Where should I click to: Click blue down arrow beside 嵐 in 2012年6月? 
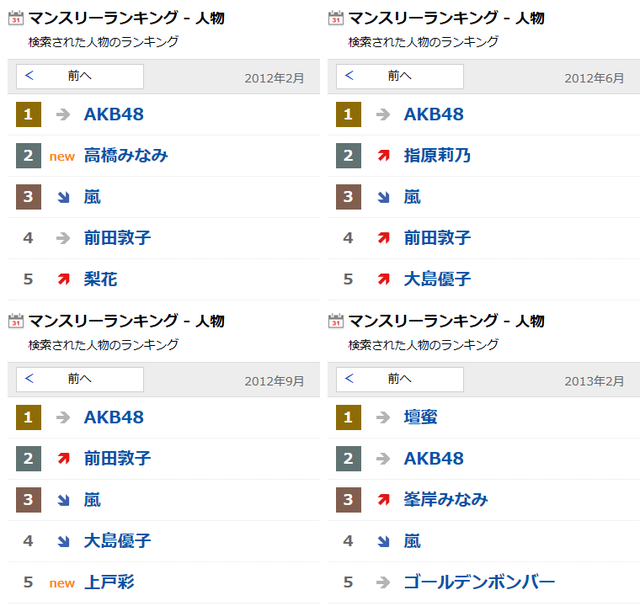click(x=383, y=197)
